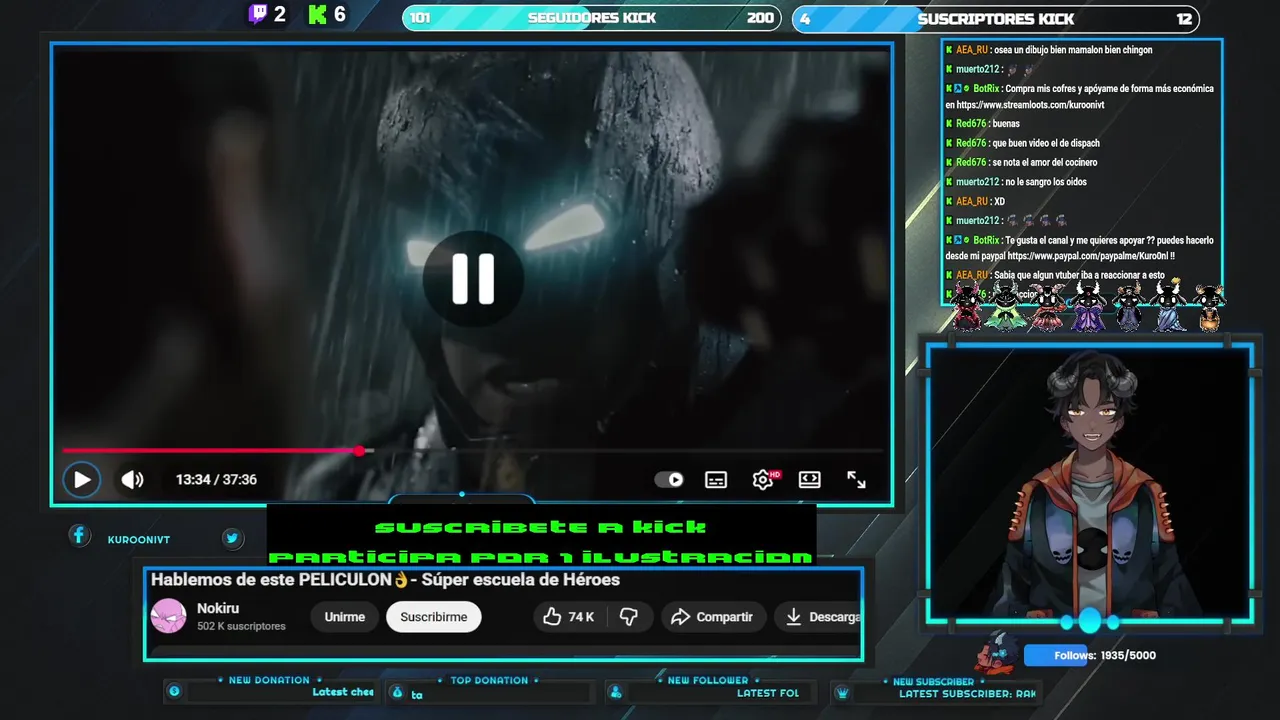Open video settings gear icon
The image size is (1280, 720).
[763, 480]
